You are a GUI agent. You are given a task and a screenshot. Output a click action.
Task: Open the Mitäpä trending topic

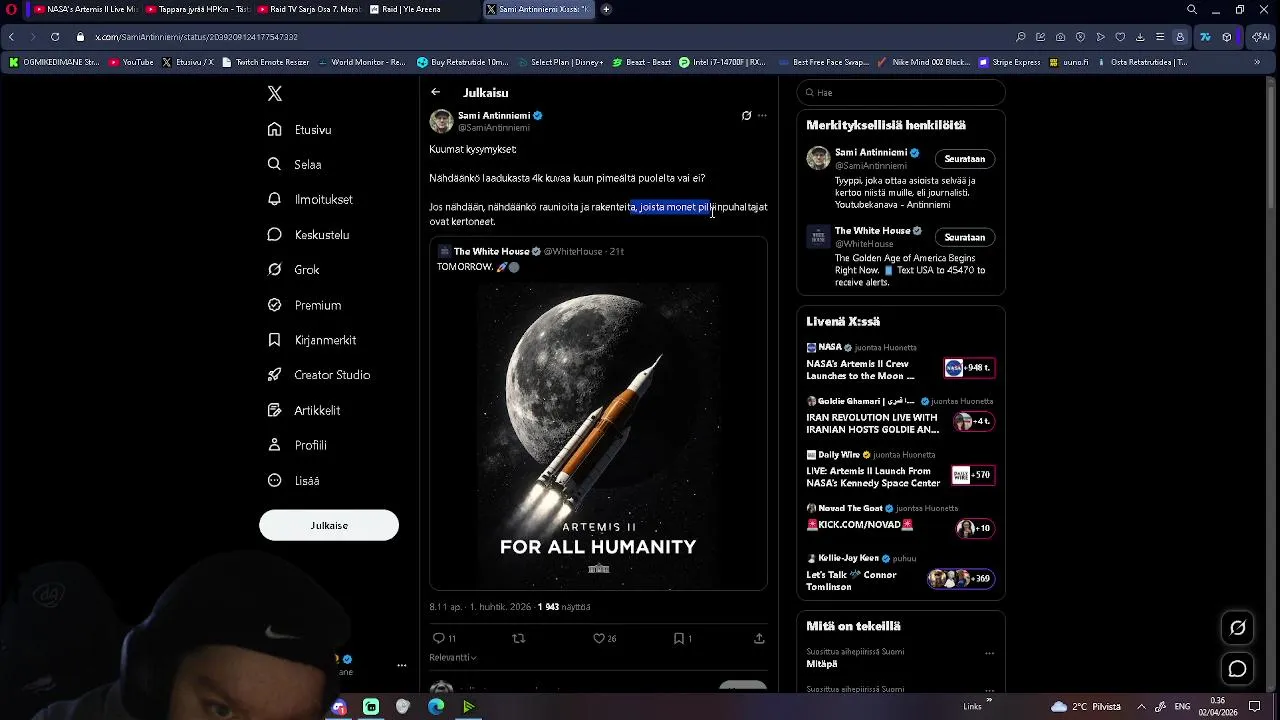822,664
